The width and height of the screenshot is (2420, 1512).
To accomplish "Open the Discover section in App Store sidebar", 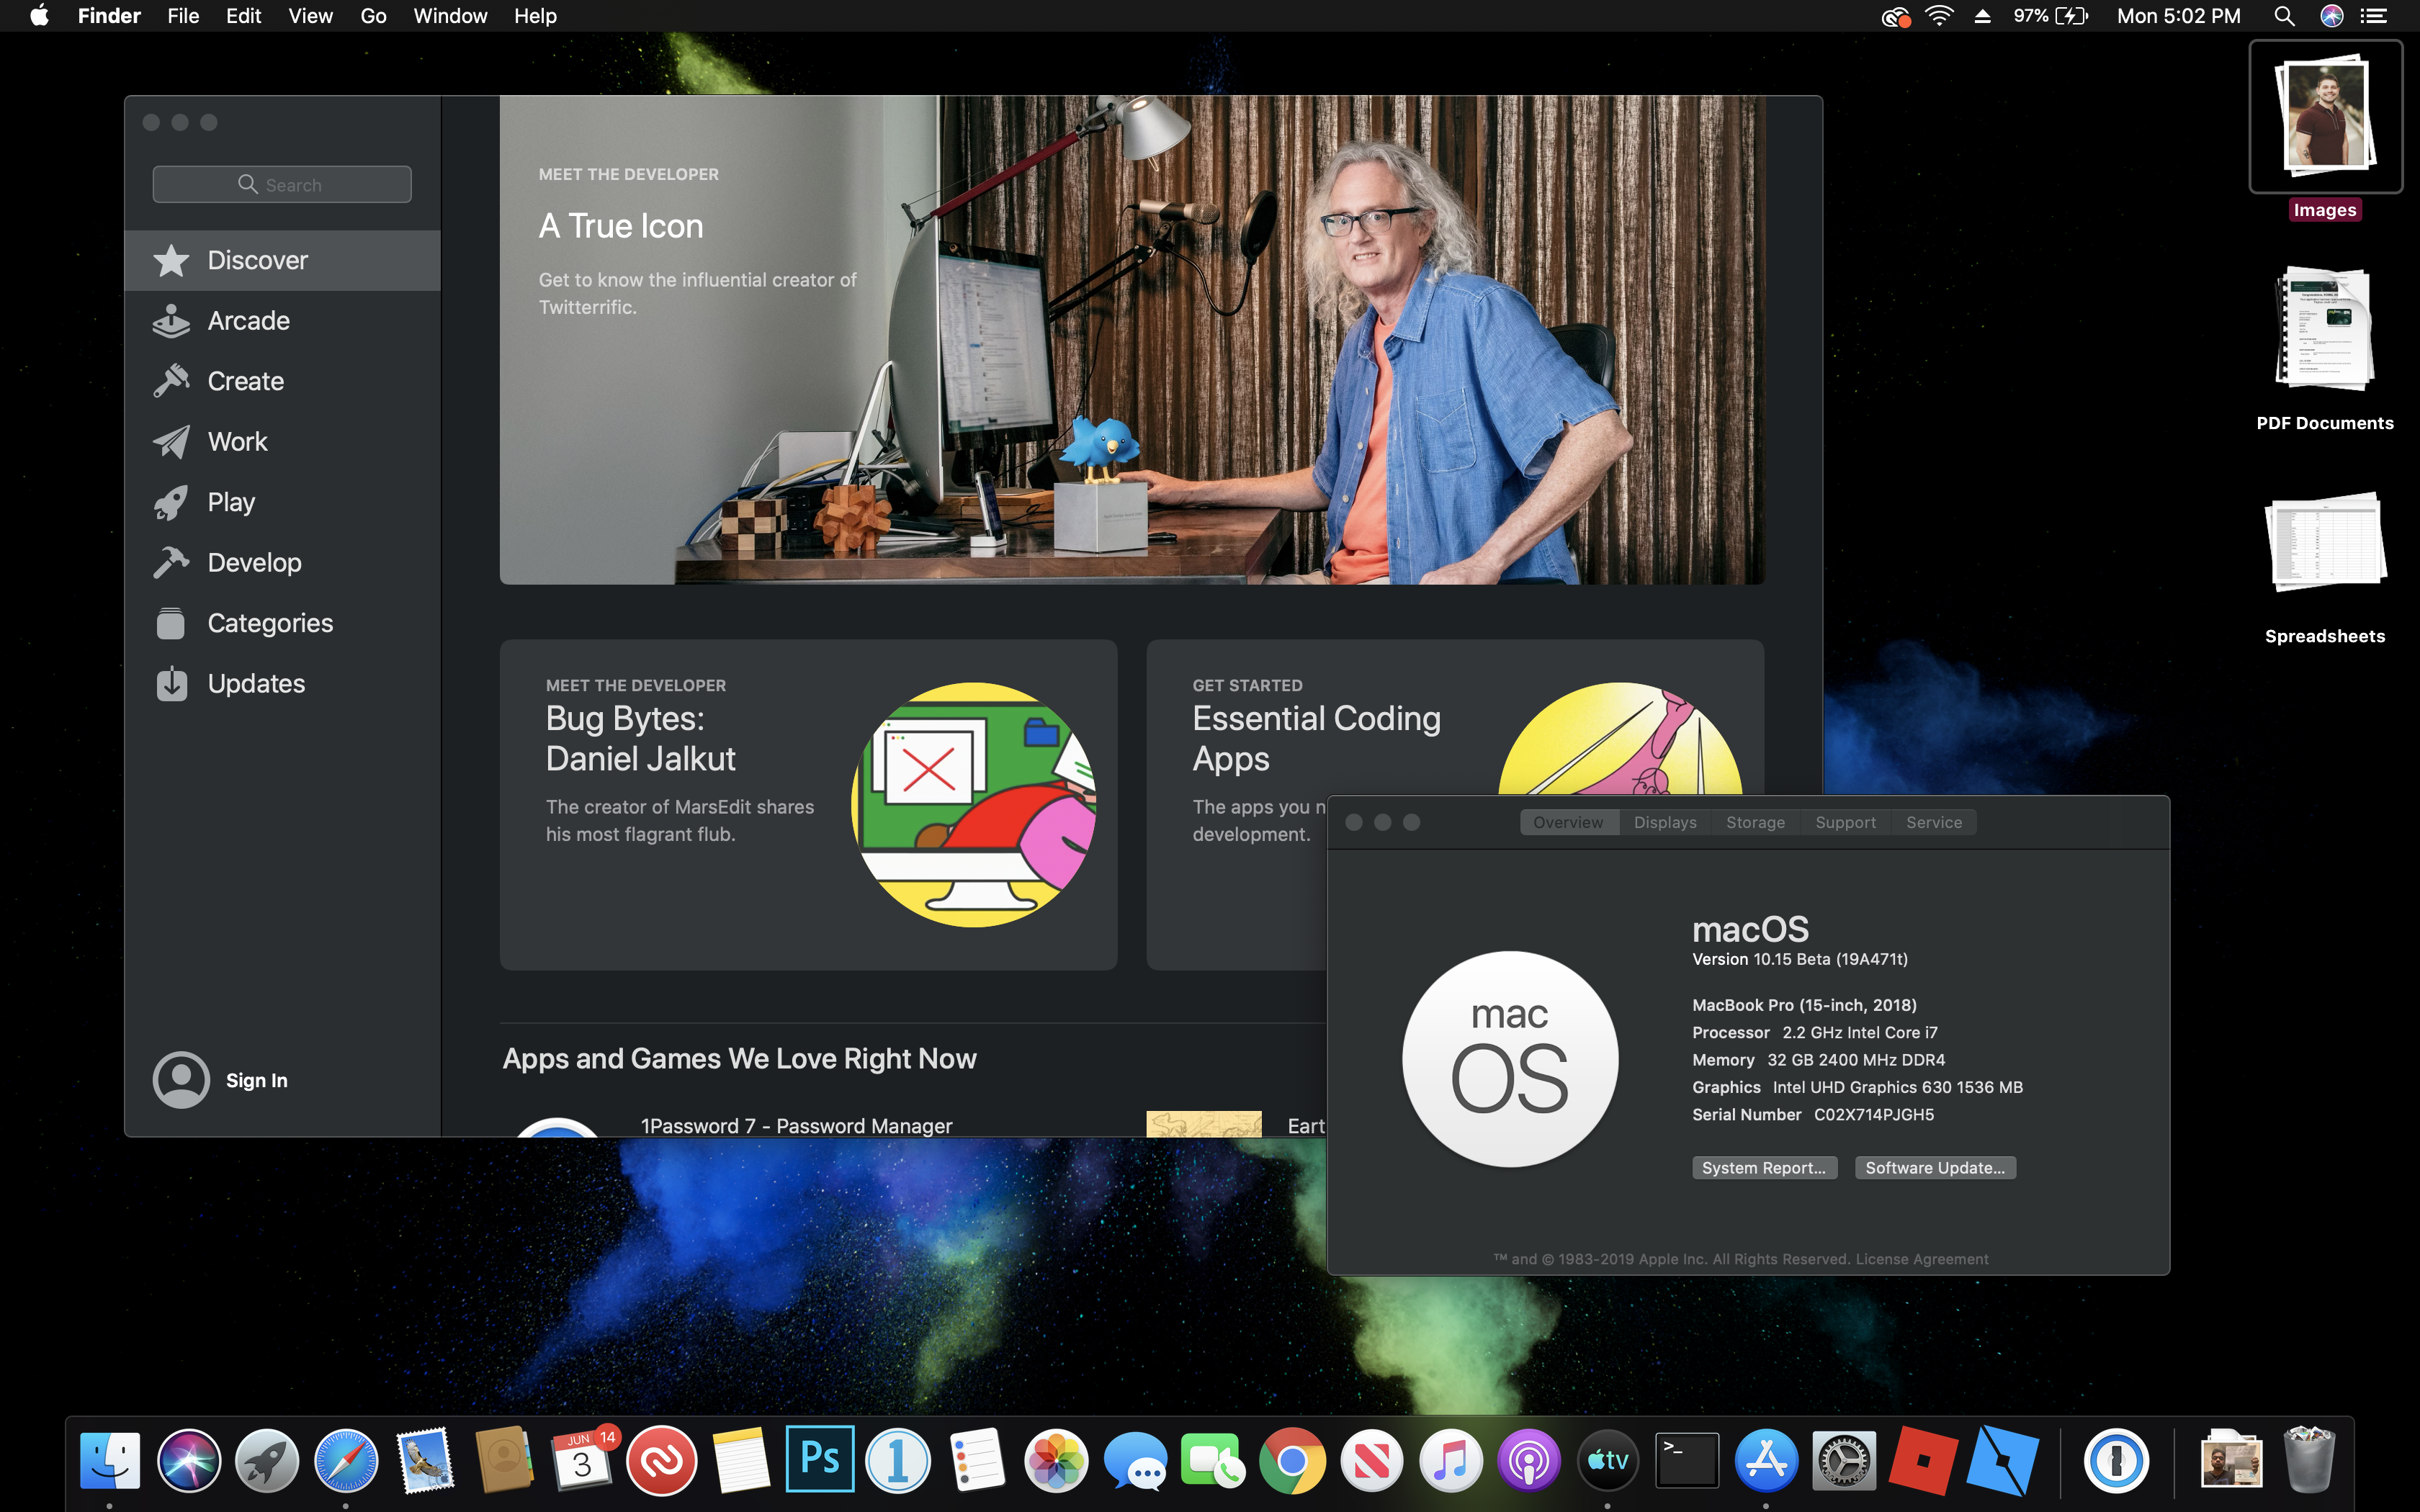I will (282, 260).
